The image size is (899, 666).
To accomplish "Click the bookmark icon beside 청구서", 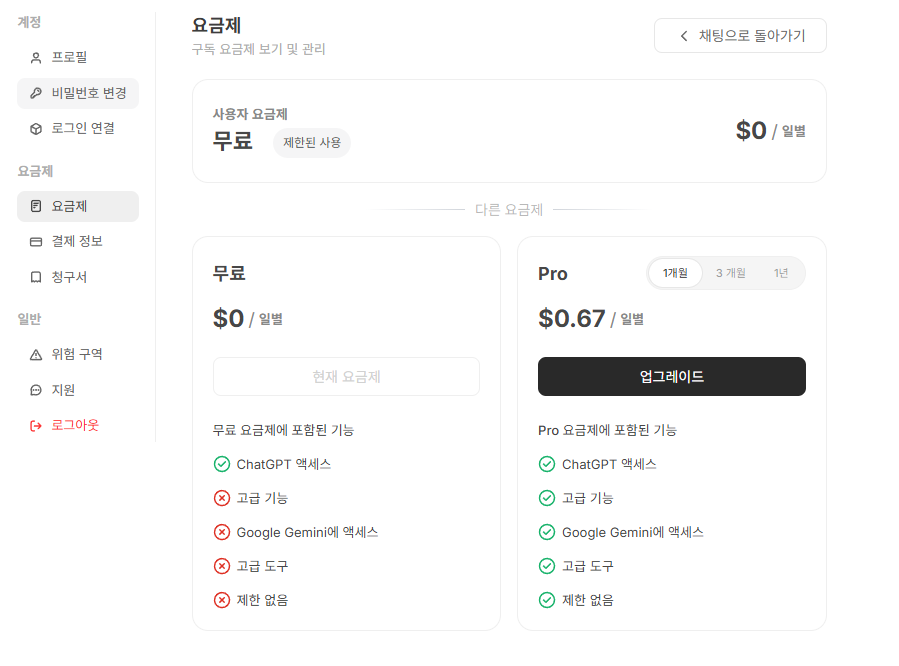I will 36,277.
